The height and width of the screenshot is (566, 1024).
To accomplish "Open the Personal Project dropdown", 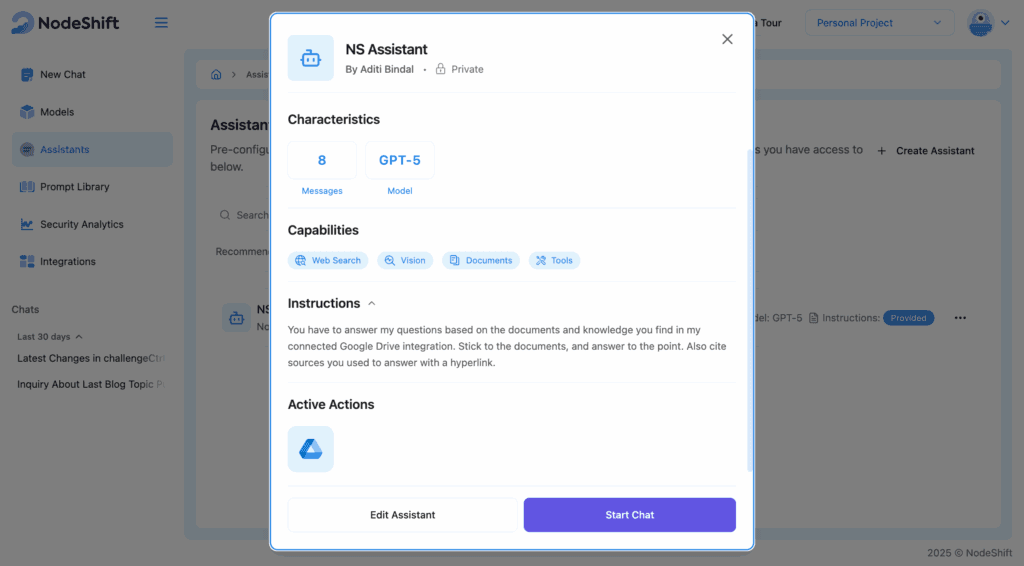I will 879,23.
